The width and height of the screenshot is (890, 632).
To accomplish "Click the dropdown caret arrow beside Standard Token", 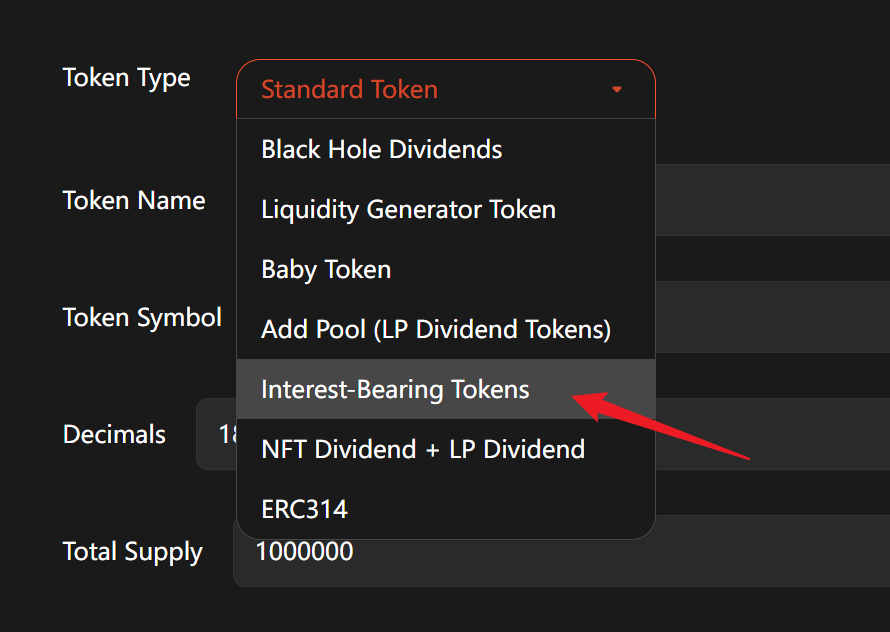I will (x=617, y=90).
